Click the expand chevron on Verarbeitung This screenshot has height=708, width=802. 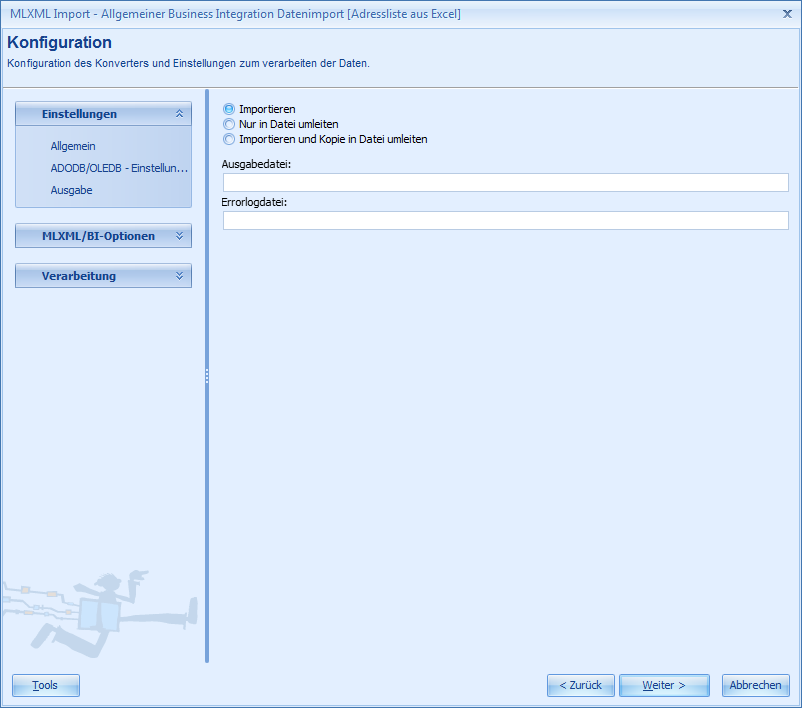point(181,275)
